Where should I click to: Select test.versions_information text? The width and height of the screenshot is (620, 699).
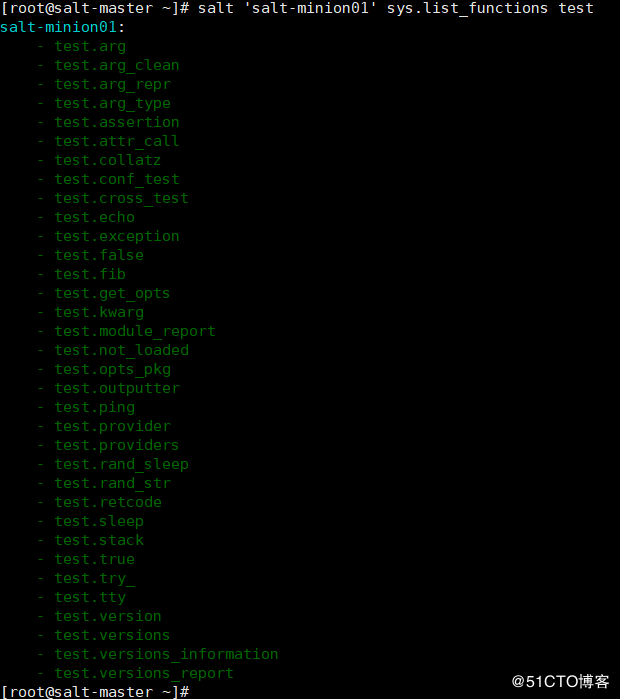(166, 654)
